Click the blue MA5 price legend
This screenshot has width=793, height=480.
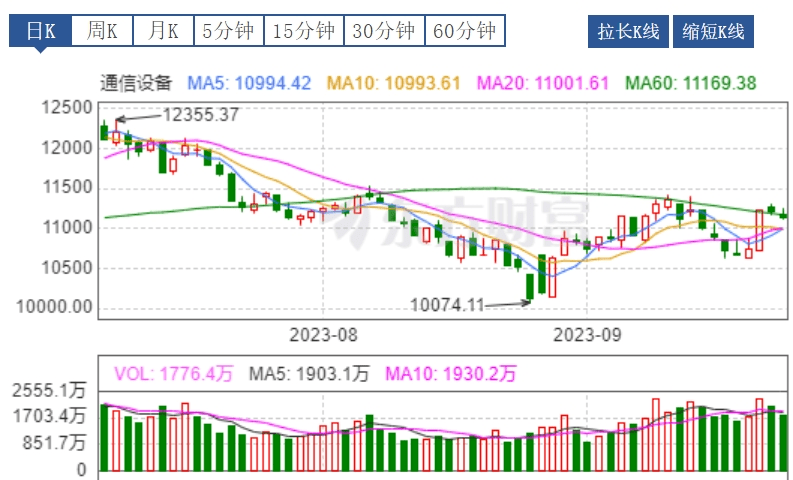pos(253,82)
